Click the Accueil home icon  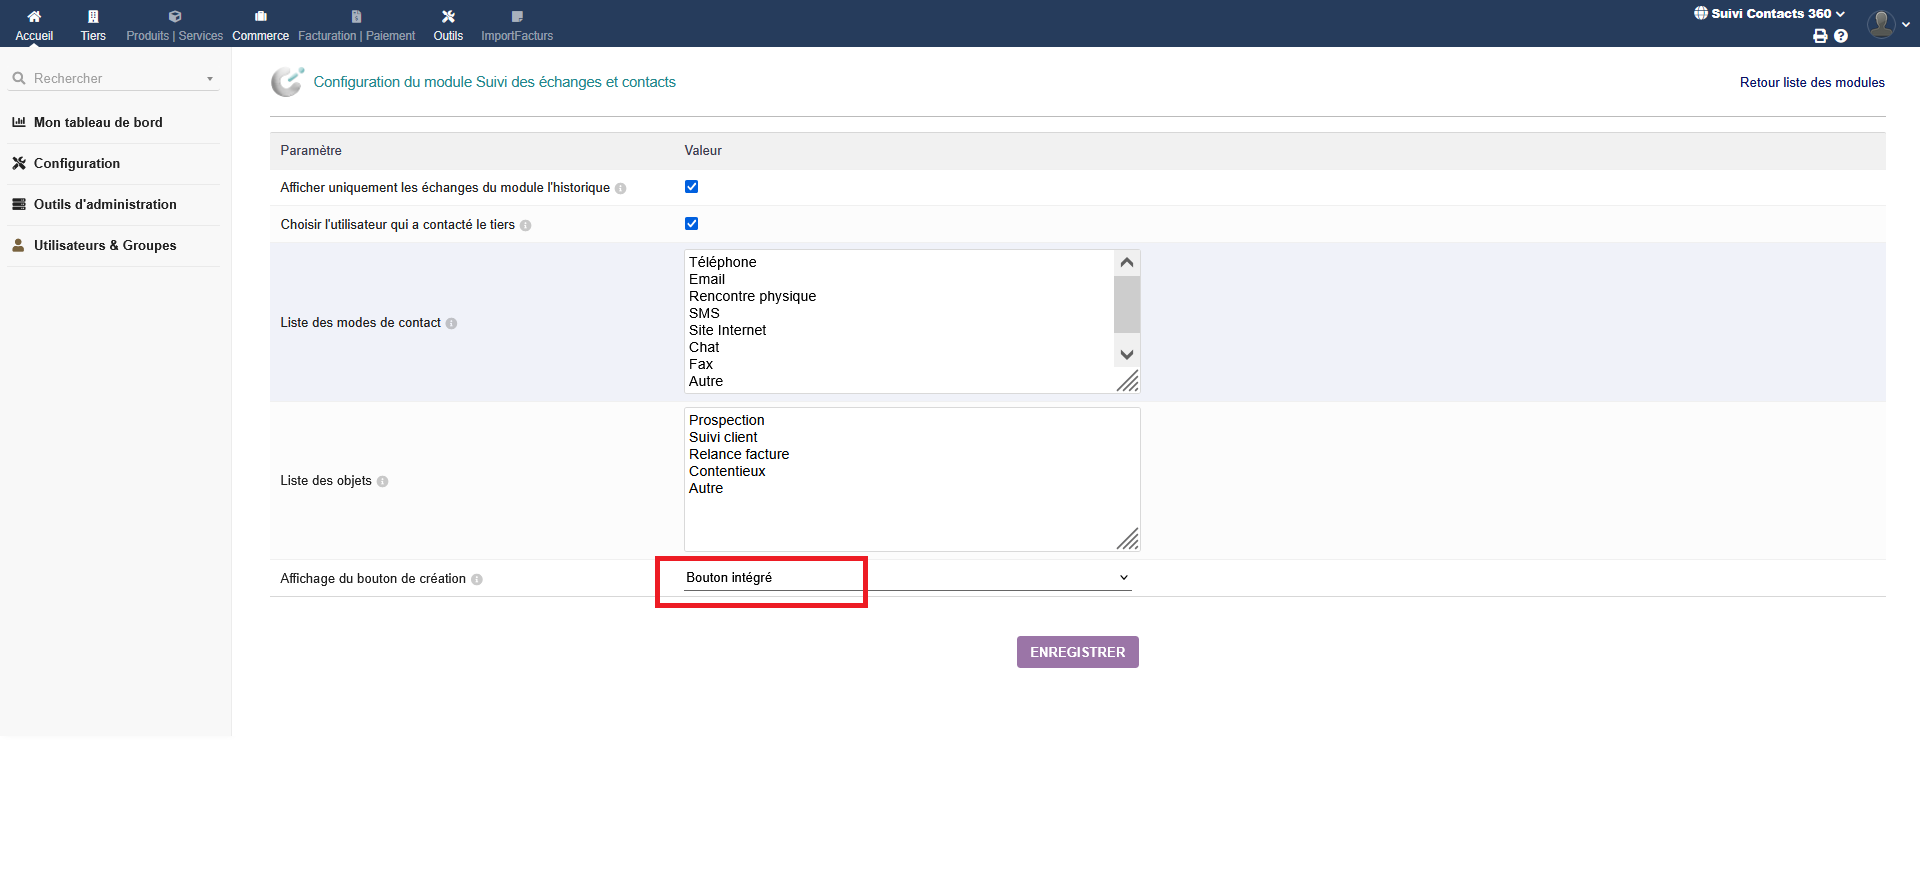click(x=34, y=17)
